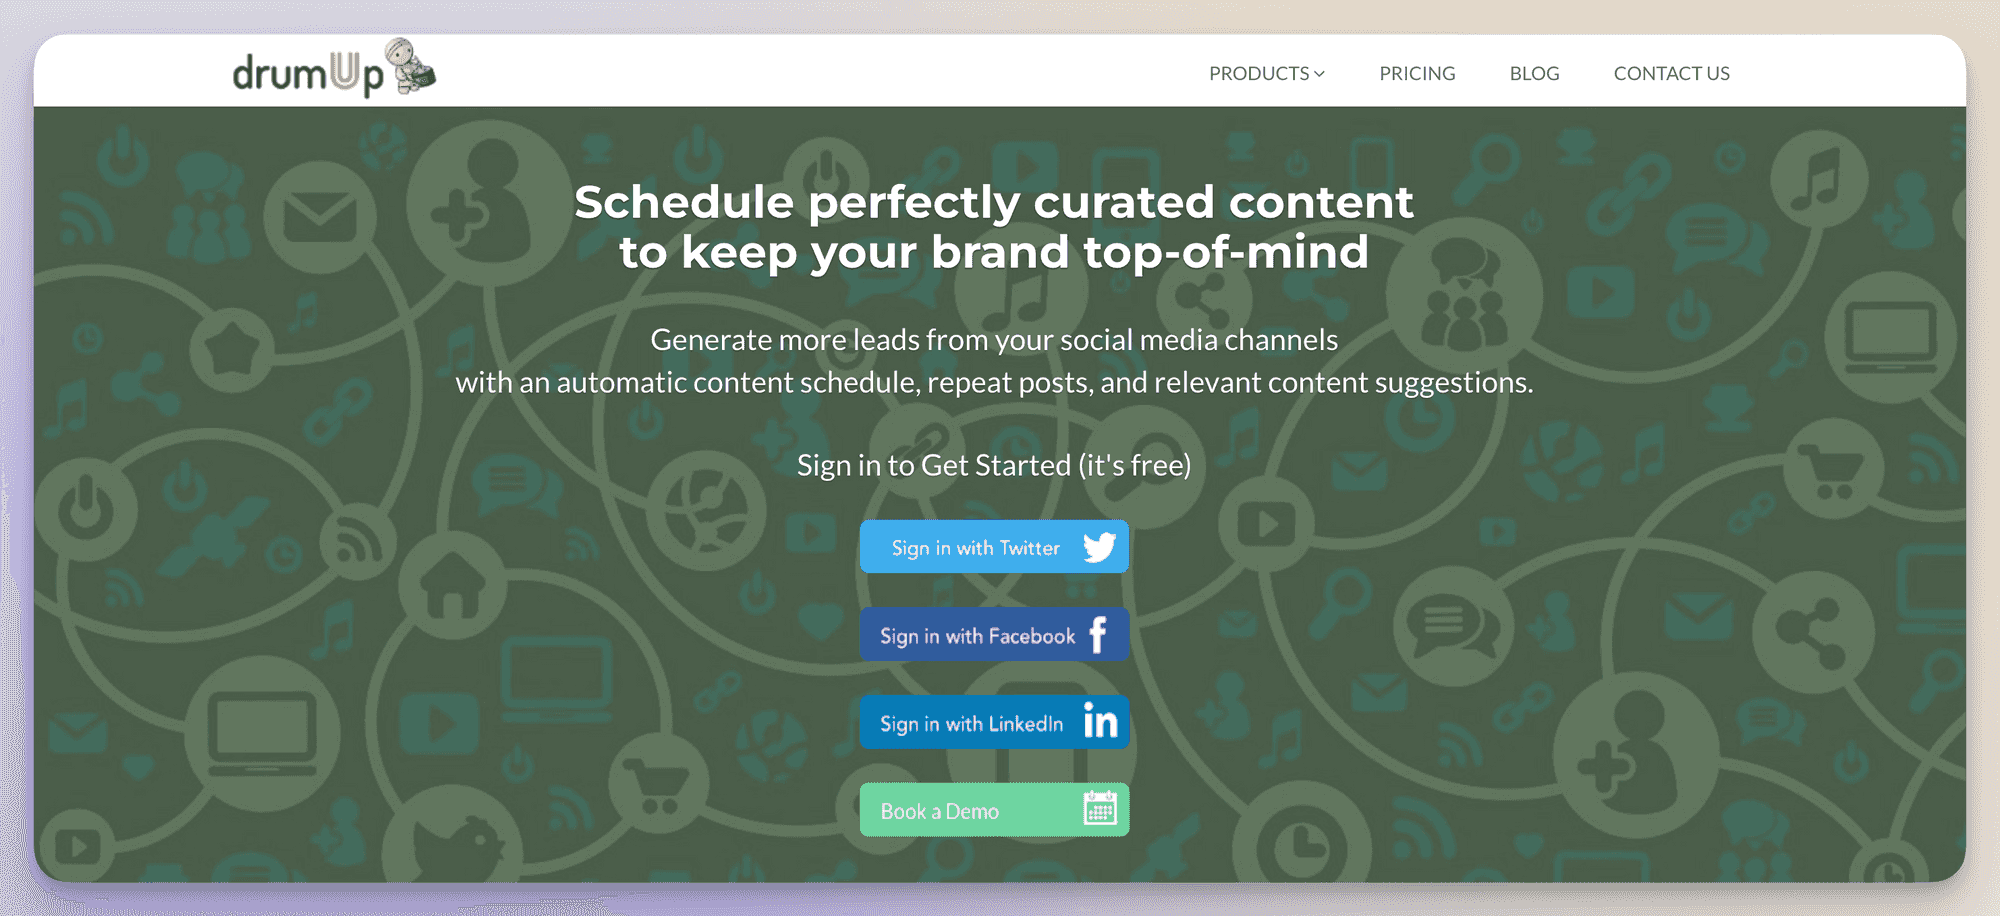Choose Sign in with Facebook label
Screen dimensions: 2000x916
pos(977,636)
